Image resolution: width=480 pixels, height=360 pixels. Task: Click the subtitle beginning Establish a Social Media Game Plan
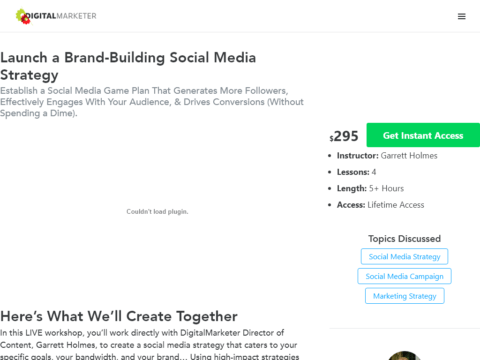point(152,102)
